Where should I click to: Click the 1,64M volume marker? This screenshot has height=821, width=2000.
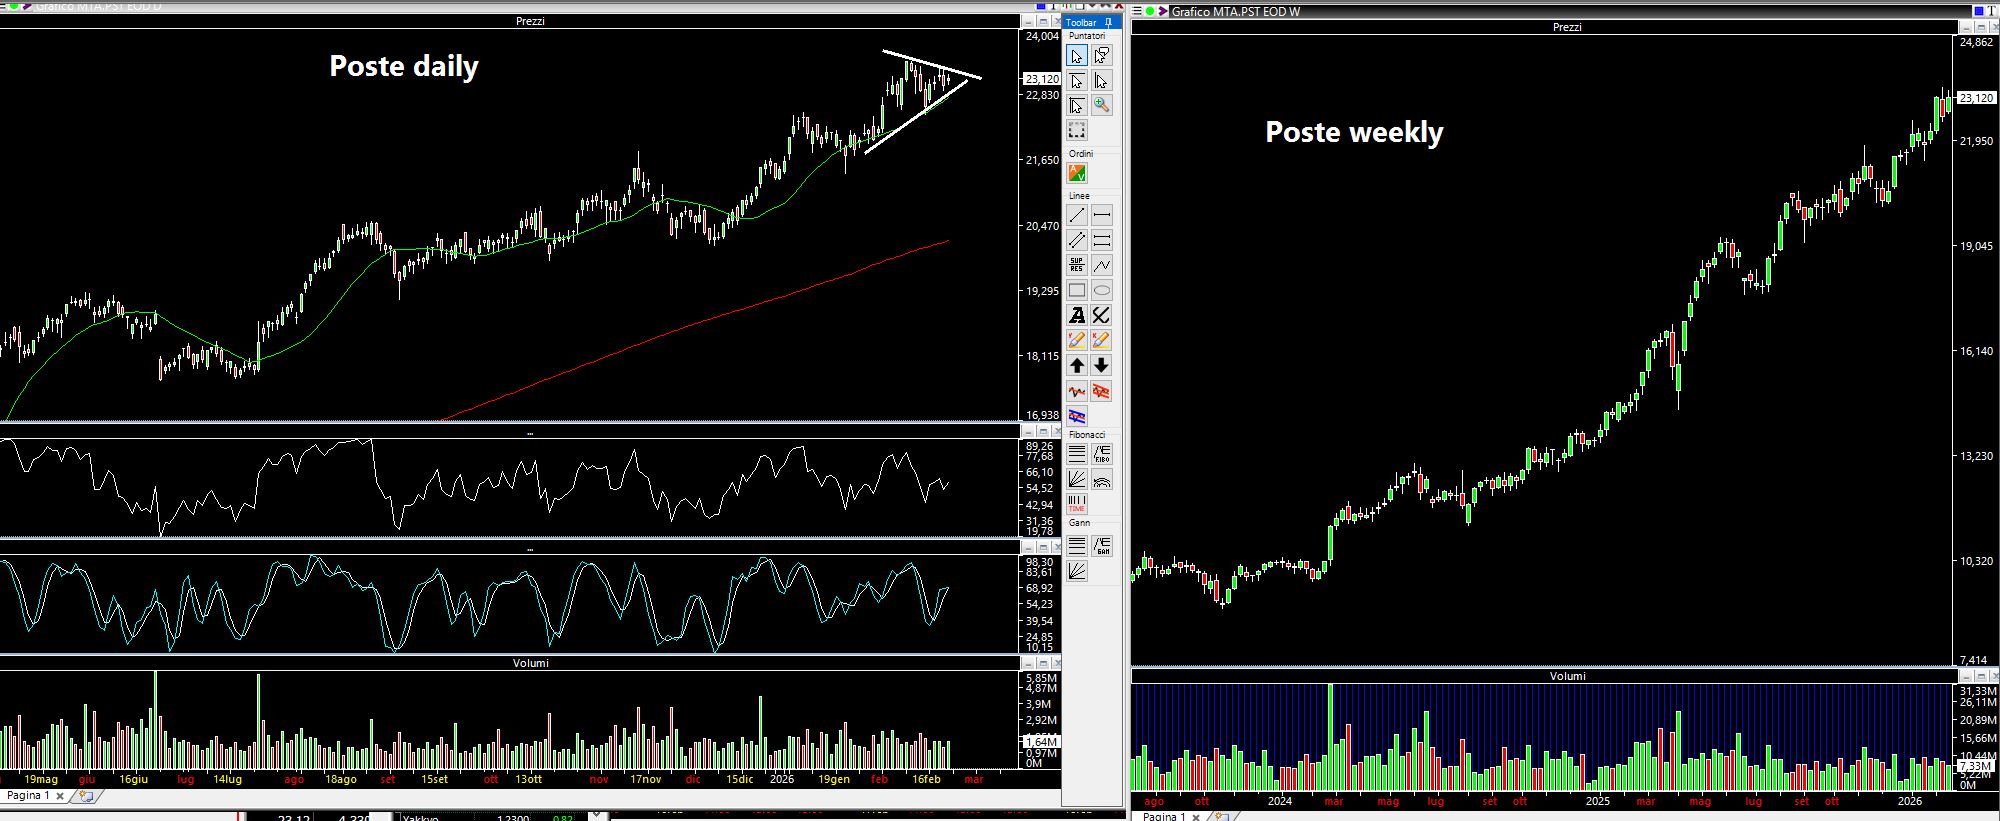click(1041, 742)
